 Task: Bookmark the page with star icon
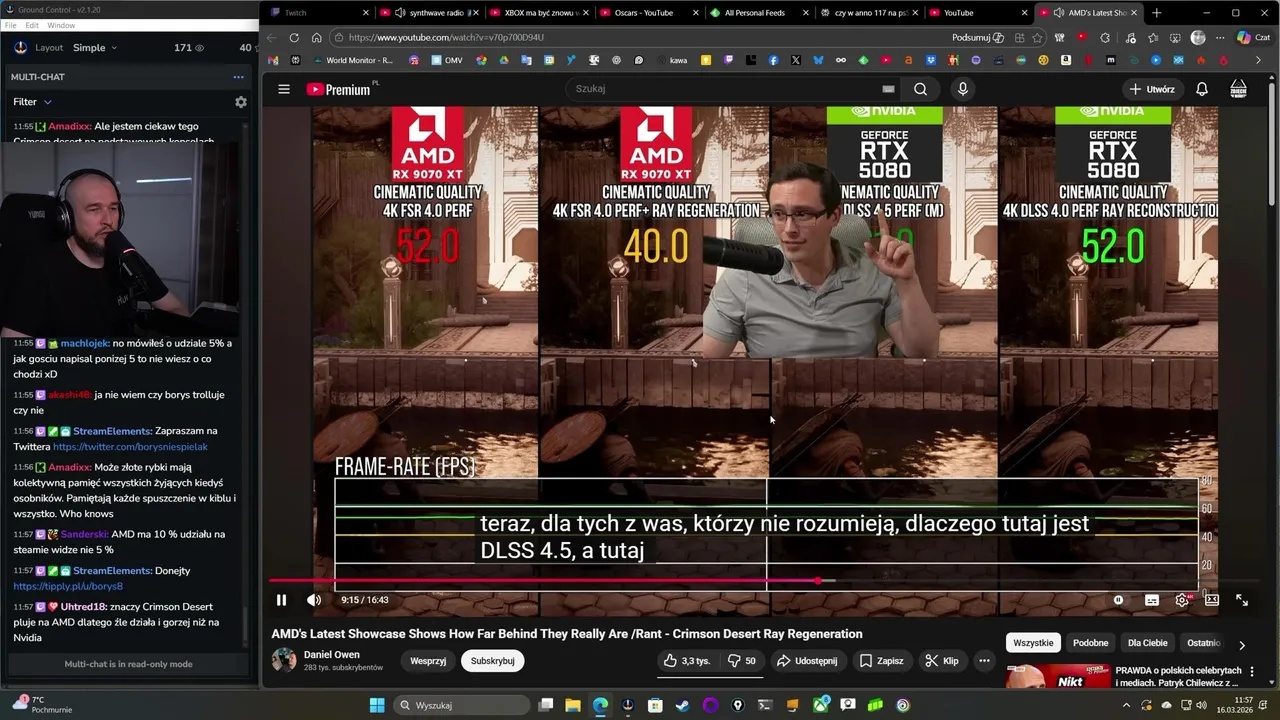click(1037, 38)
